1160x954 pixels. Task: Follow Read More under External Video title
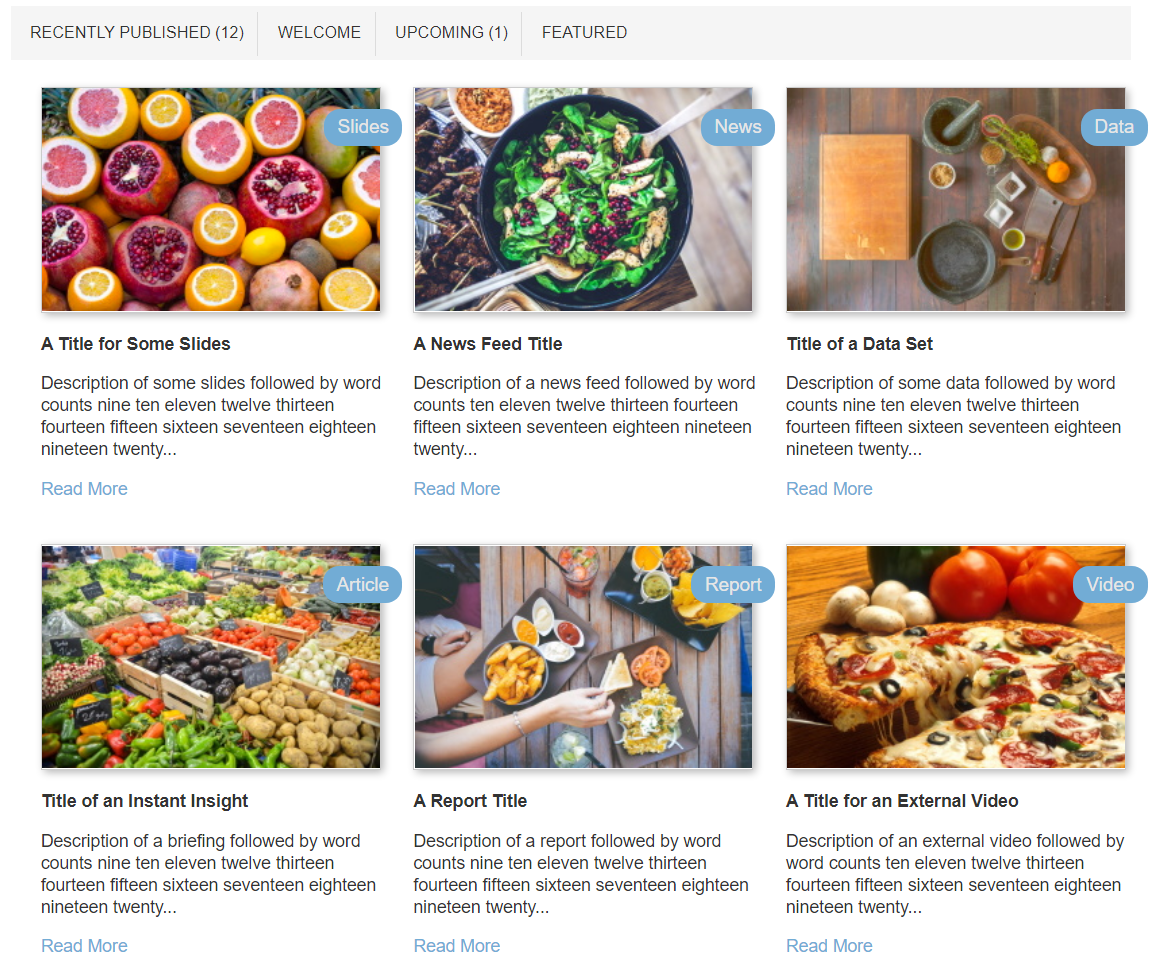(829, 946)
